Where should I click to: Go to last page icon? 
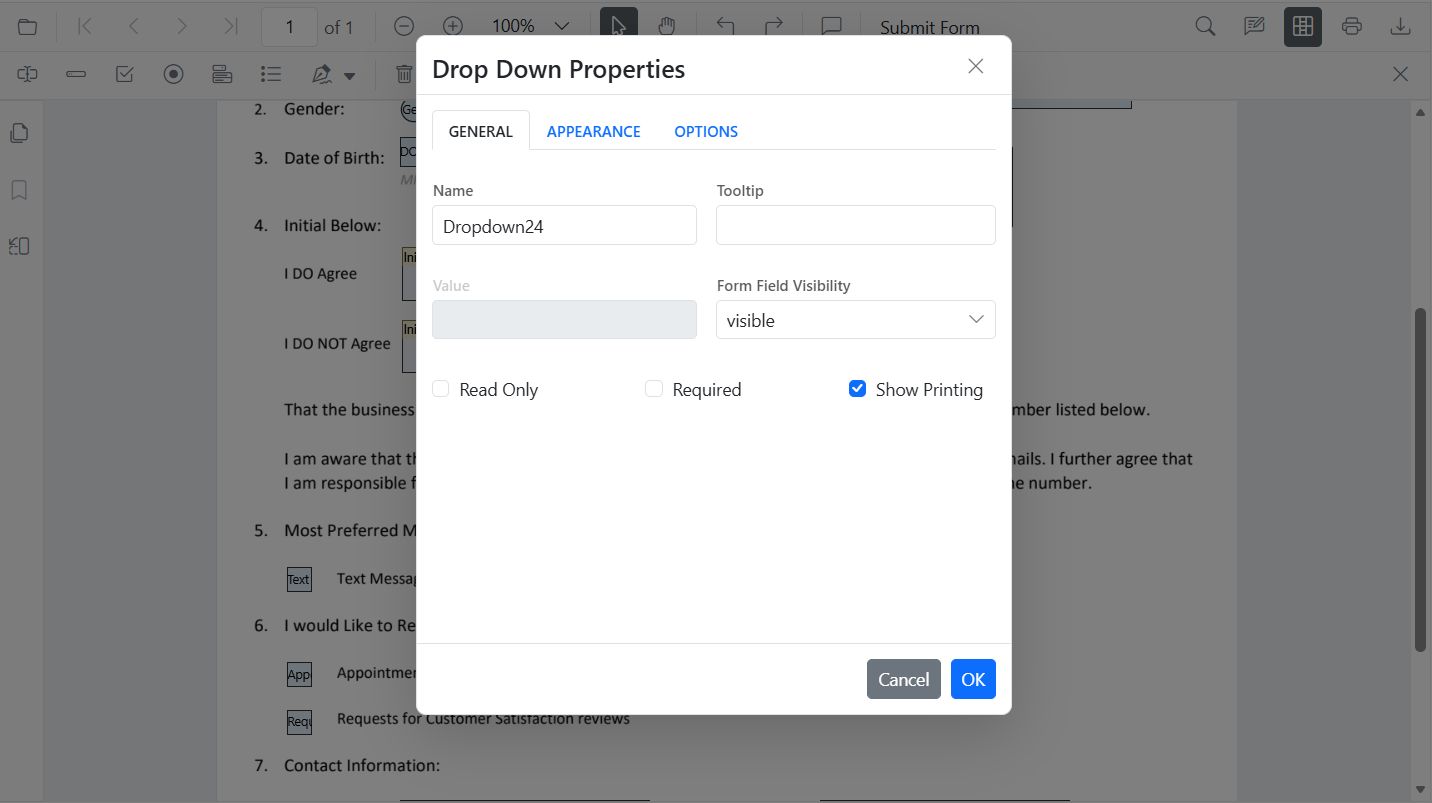point(230,26)
